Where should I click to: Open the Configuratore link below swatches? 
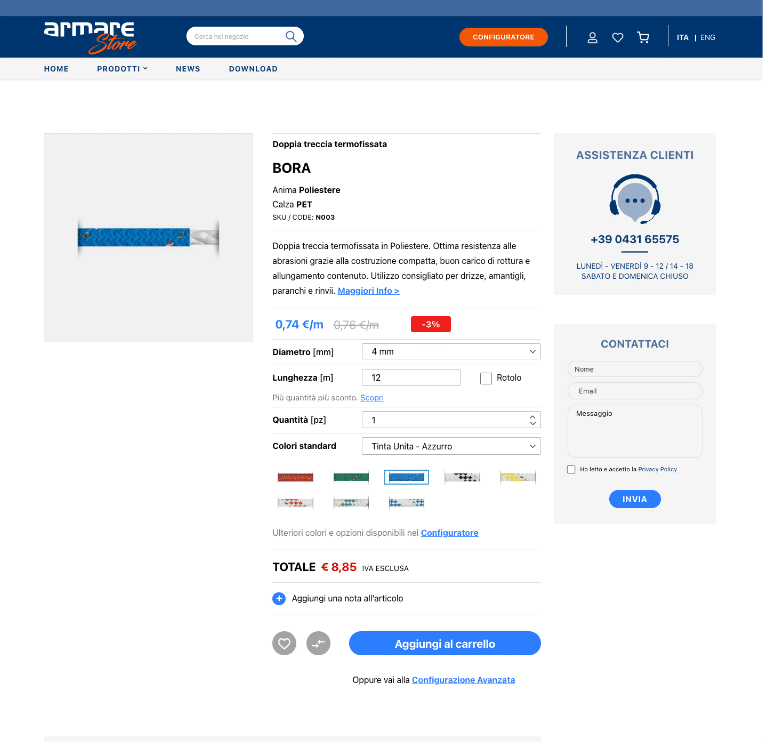[450, 533]
